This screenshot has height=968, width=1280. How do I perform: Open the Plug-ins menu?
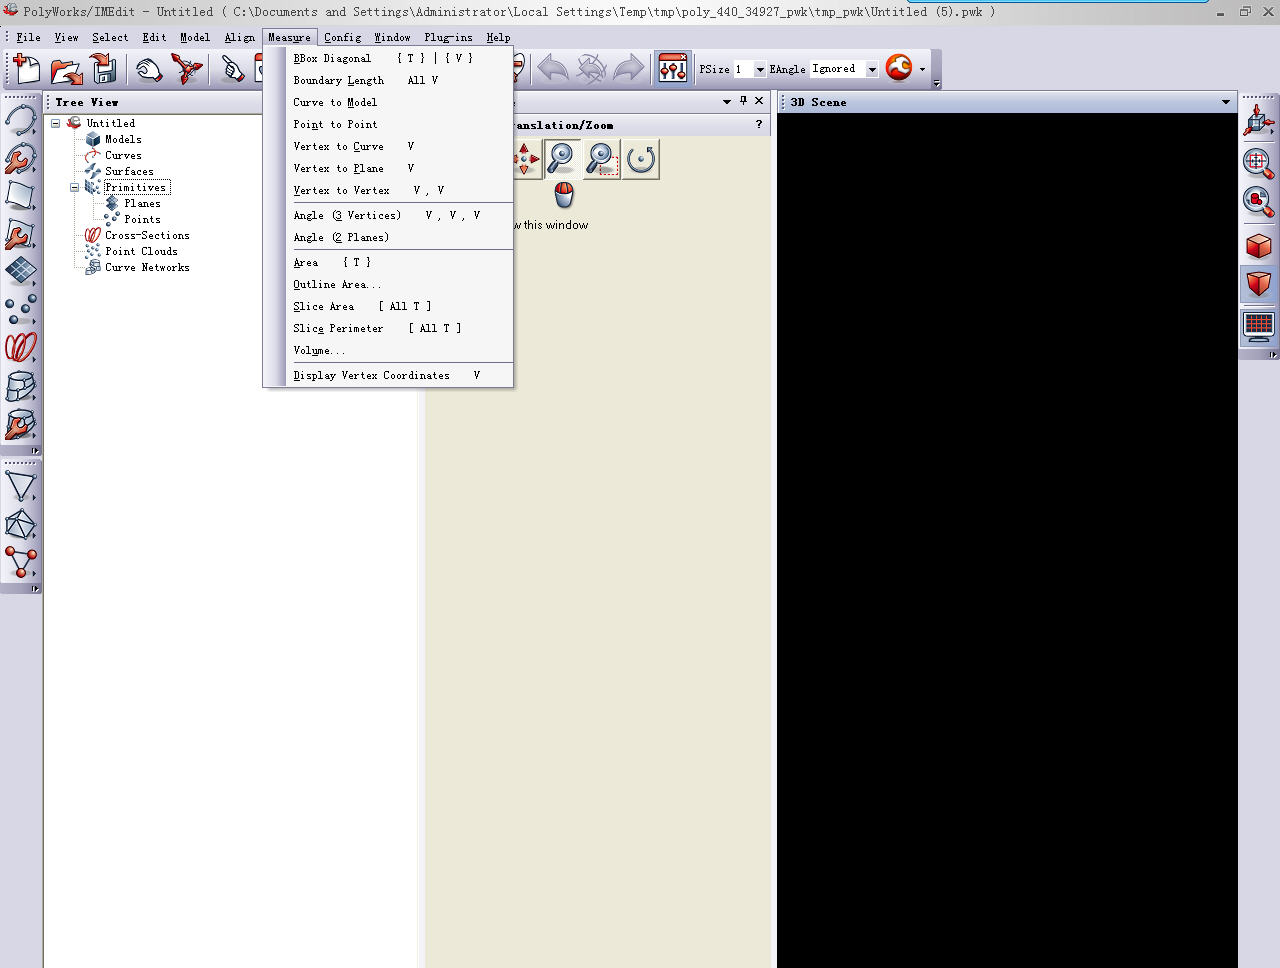448,37
